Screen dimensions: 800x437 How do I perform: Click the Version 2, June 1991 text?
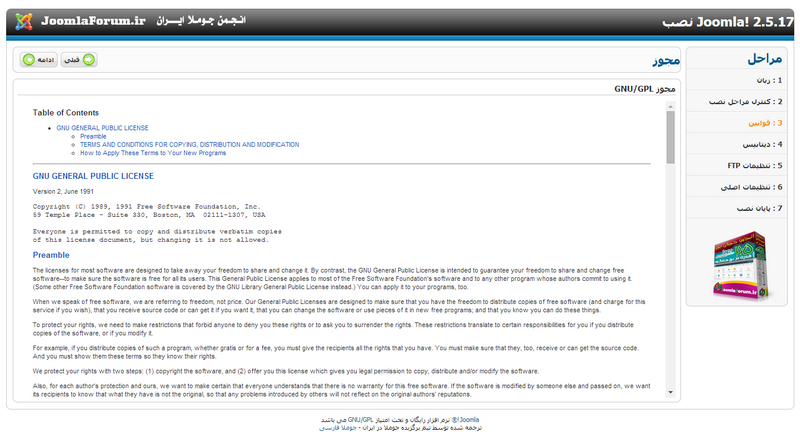point(63,192)
